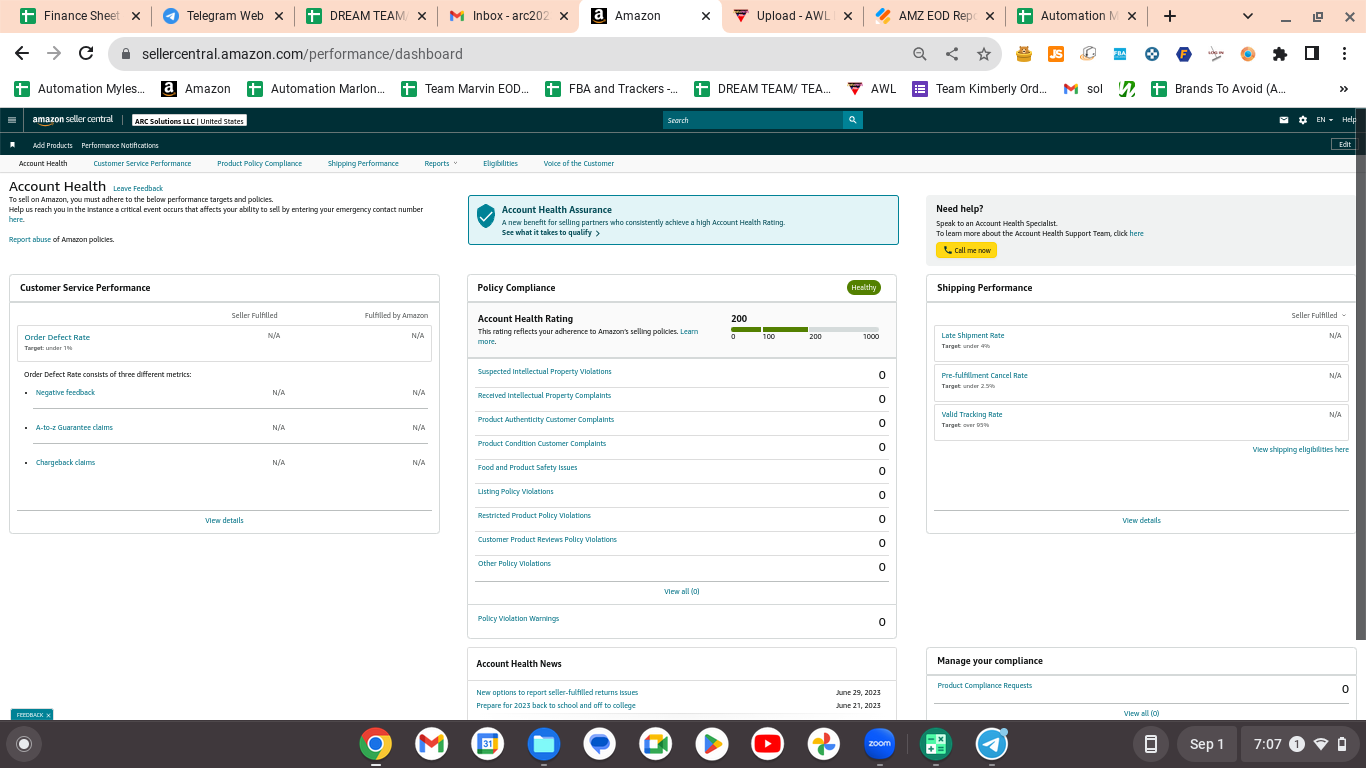The width and height of the screenshot is (1366, 768).
Task: Open the Seller Central hamburger menu
Action: (12, 120)
